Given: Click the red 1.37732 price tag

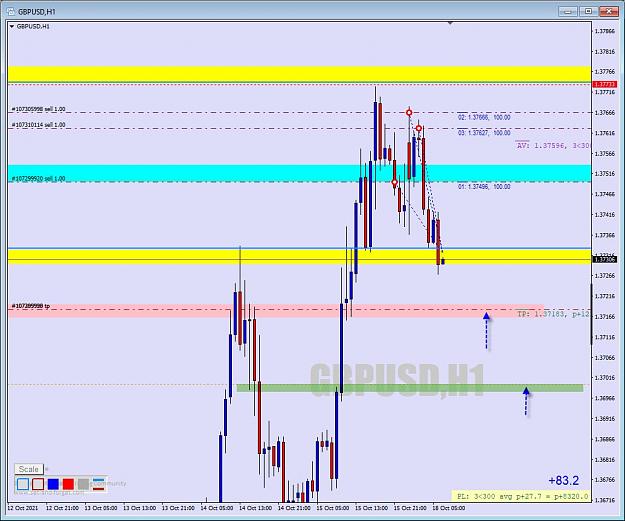Looking at the screenshot, I should click(x=605, y=84).
